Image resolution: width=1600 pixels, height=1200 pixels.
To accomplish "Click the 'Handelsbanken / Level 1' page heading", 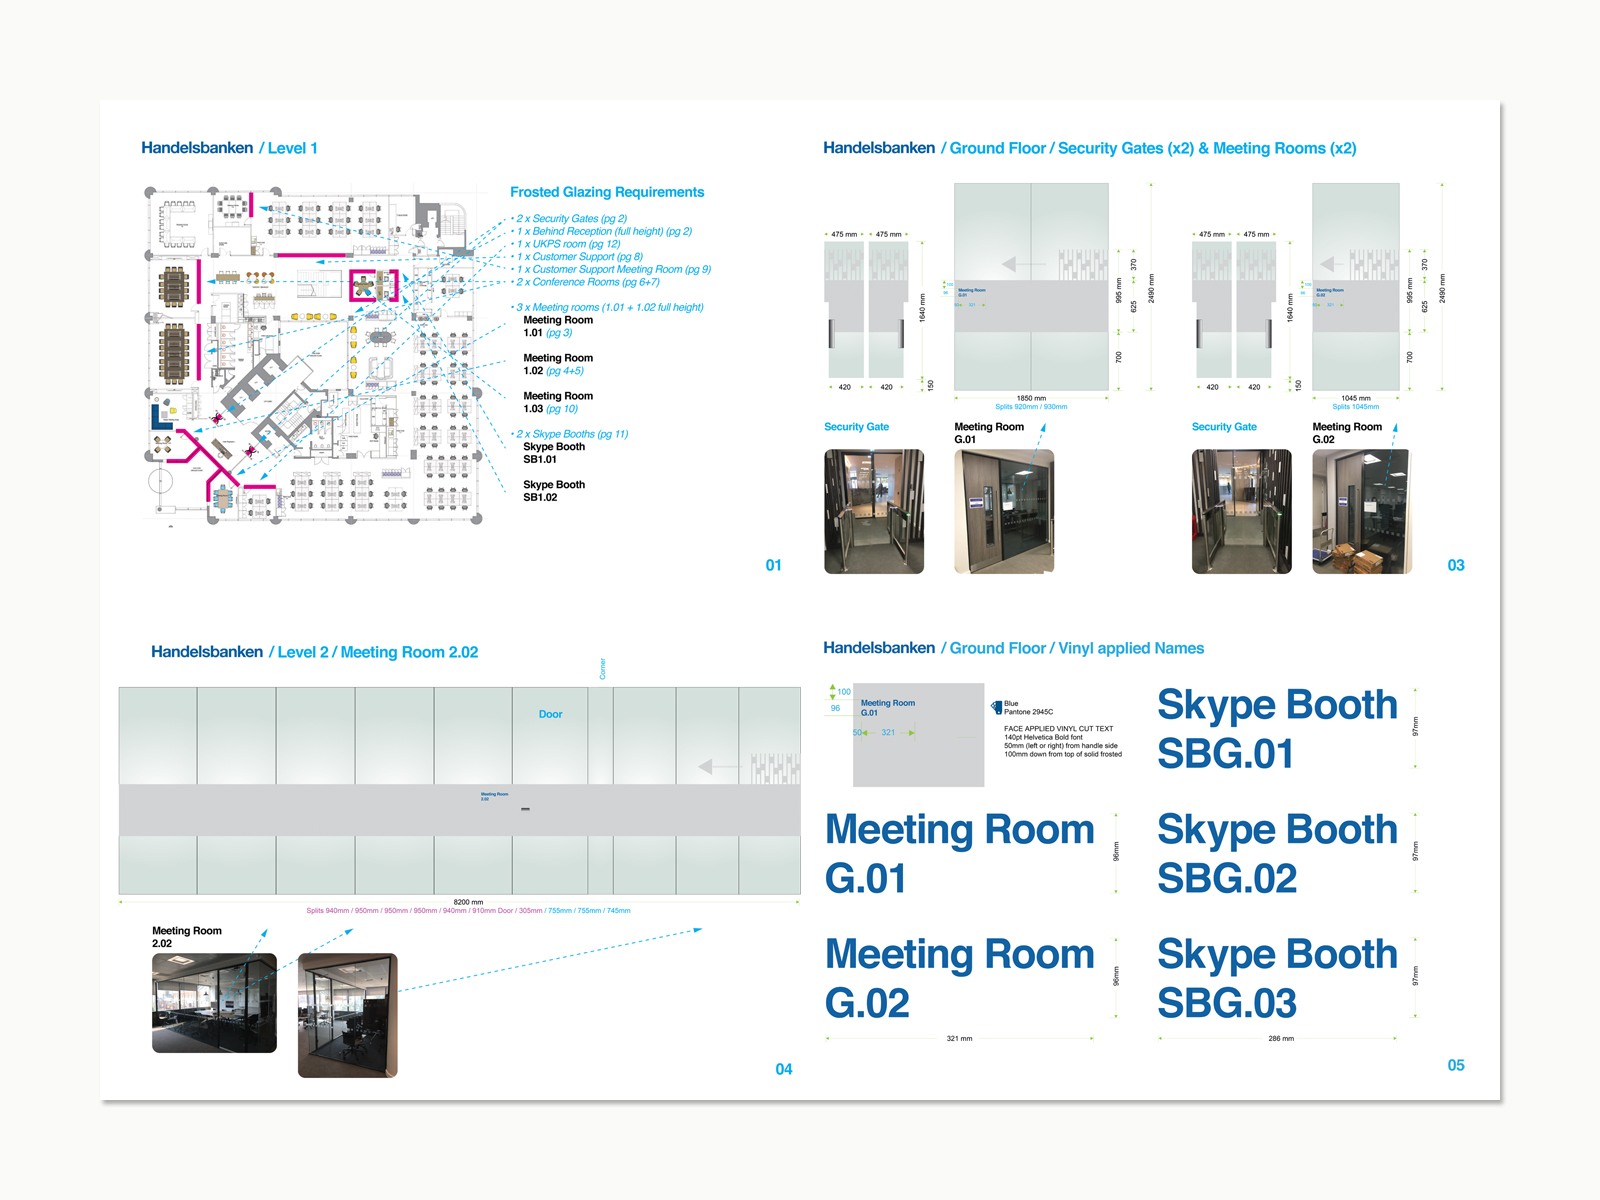I will click(x=229, y=148).
